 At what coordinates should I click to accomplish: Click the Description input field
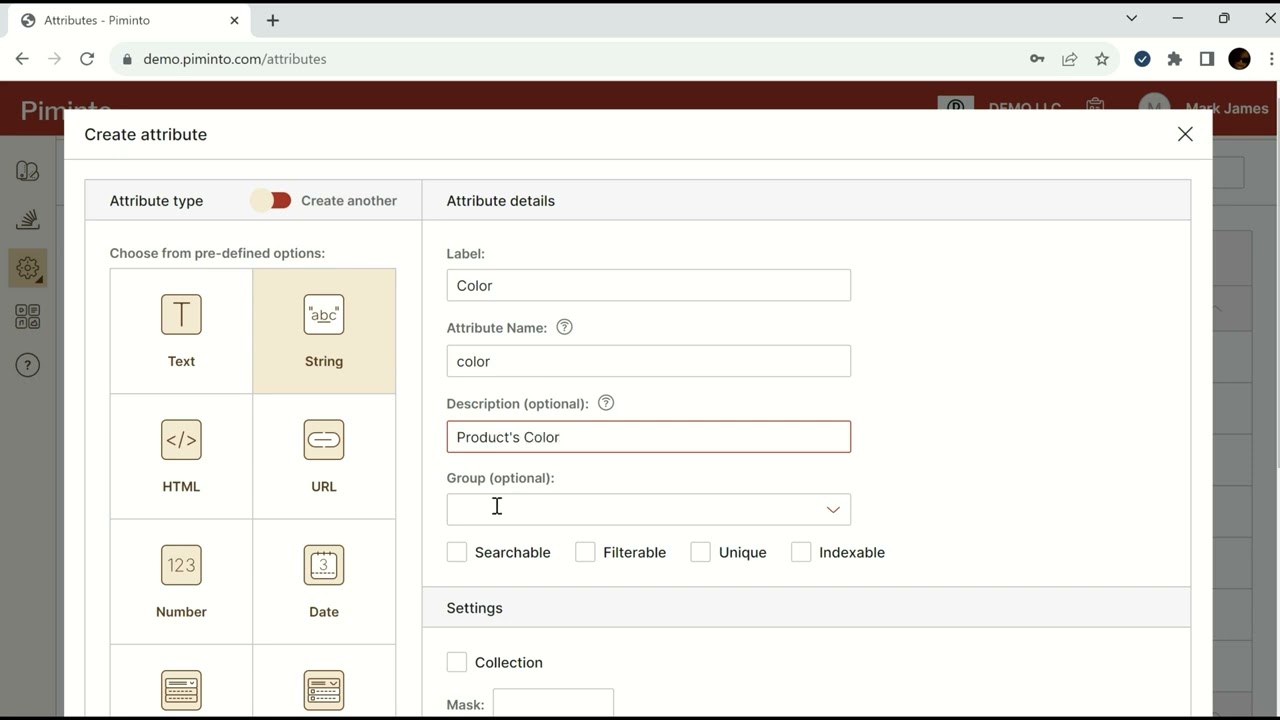(649, 437)
